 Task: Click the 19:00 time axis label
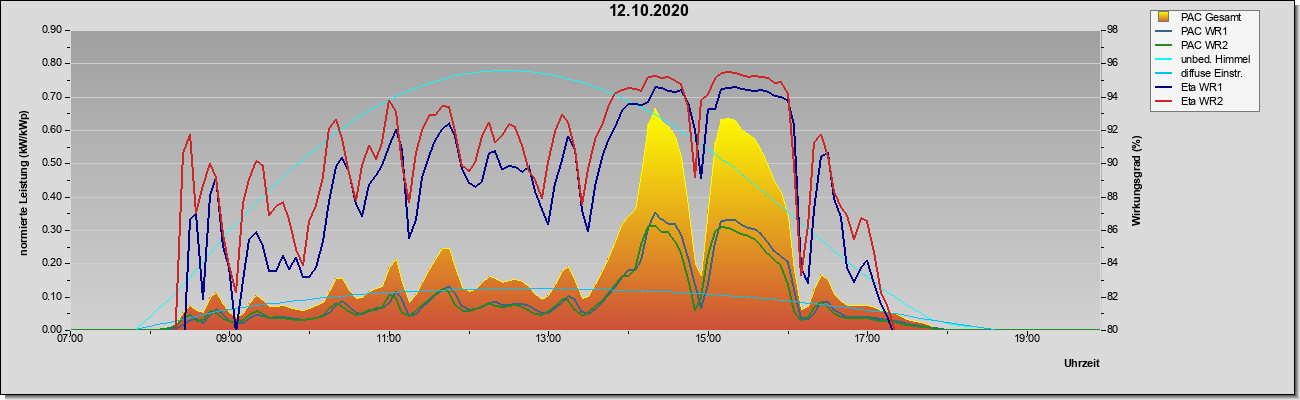(1027, 339)
